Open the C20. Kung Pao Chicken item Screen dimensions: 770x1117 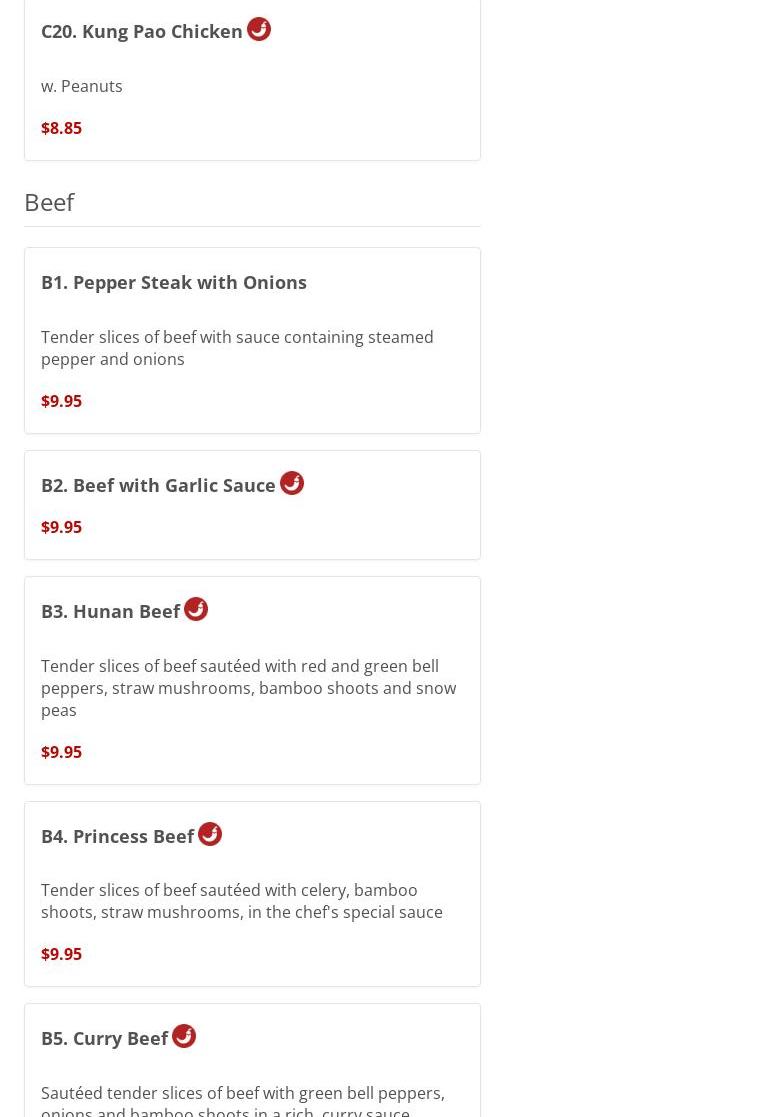pos(142,31)
